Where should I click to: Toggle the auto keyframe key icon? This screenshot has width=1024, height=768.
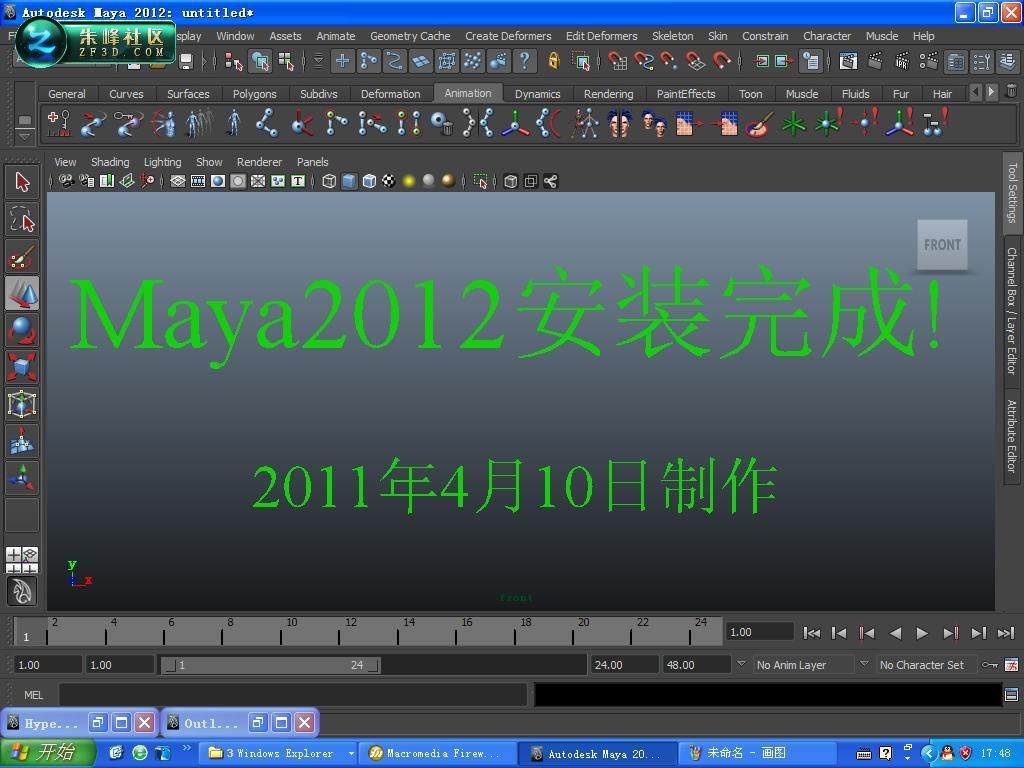pos(990,665)
